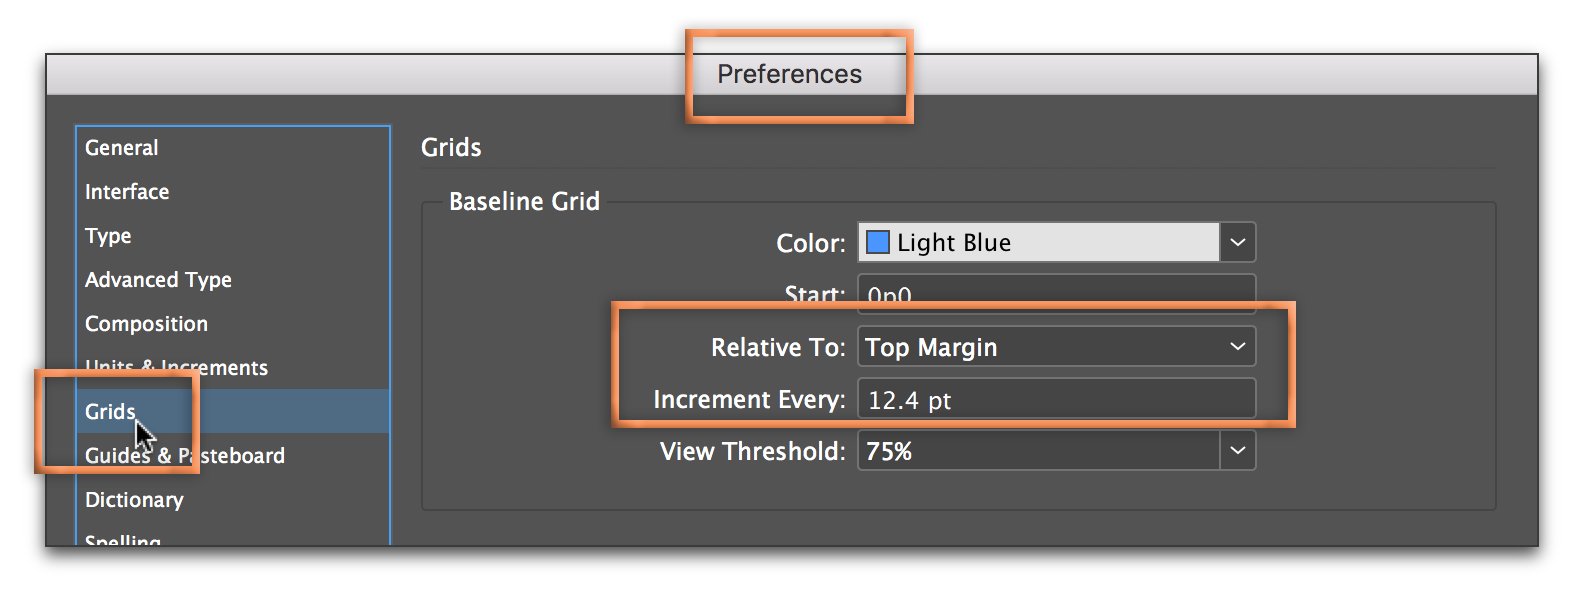Screen dimensions: 1585x599
Task: Switch to the Type preferences pane
Action: tap(108, 236)
